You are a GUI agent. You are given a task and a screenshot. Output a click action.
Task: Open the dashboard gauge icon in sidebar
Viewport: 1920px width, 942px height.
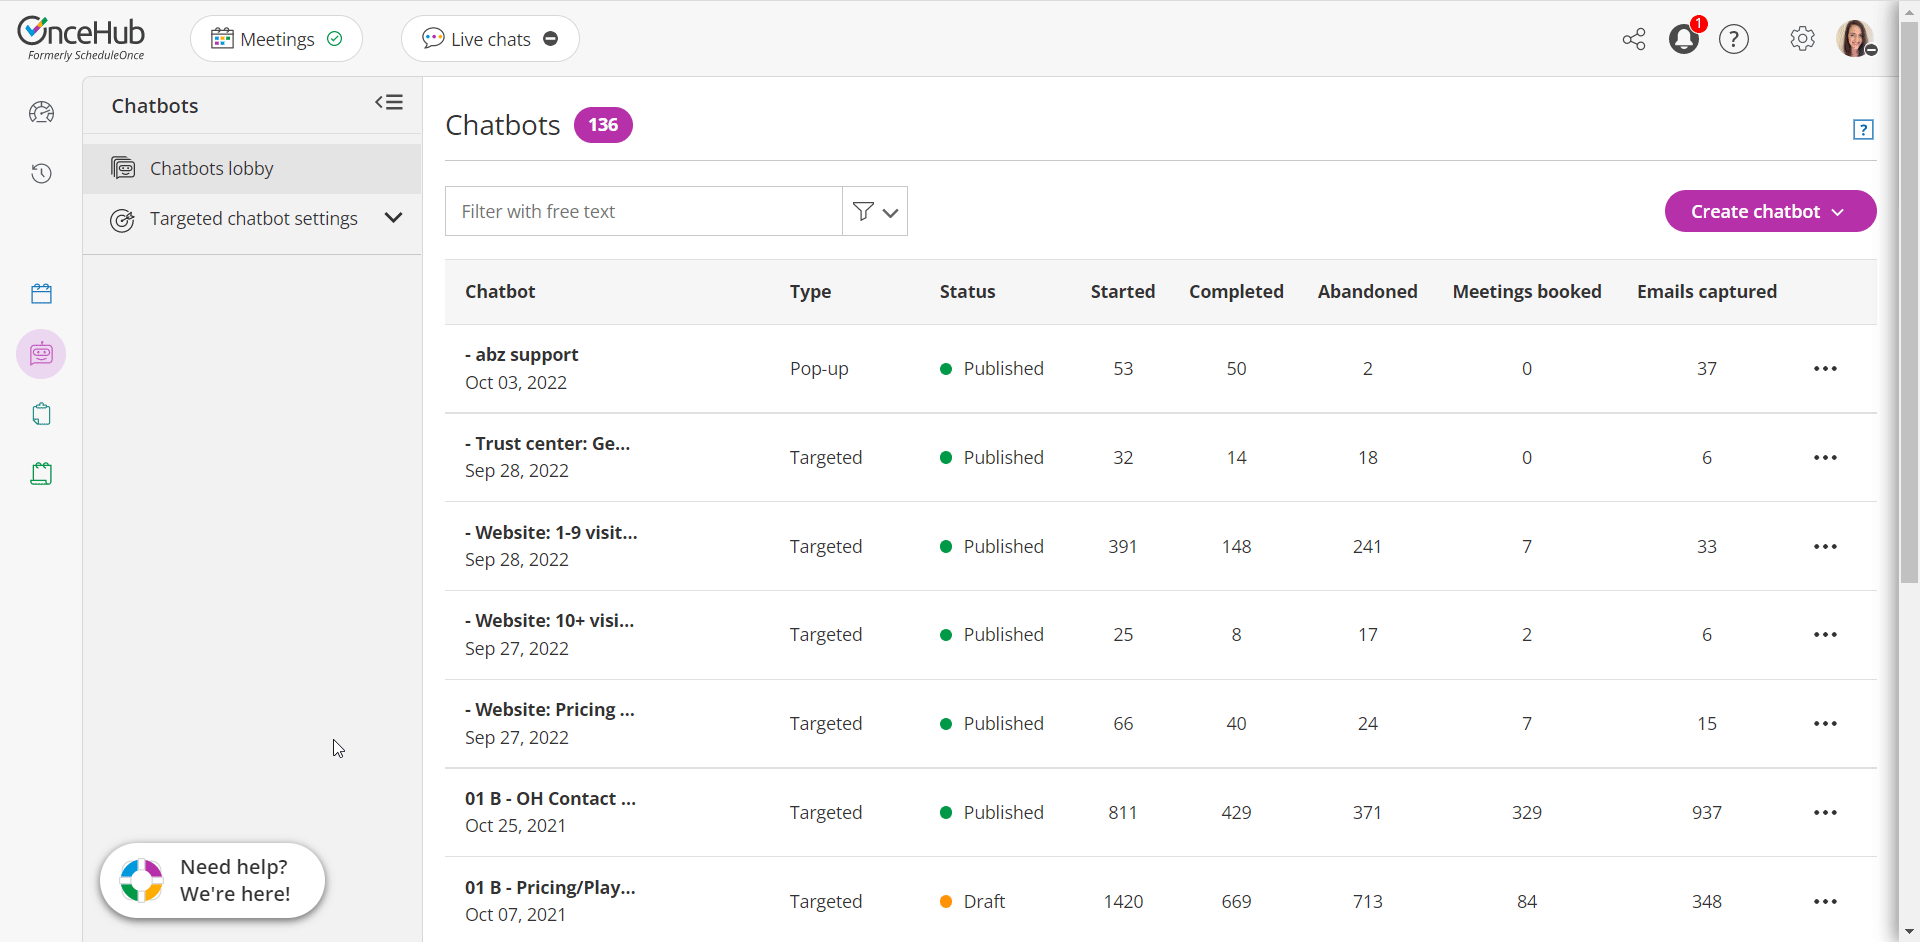pos(41,113)
